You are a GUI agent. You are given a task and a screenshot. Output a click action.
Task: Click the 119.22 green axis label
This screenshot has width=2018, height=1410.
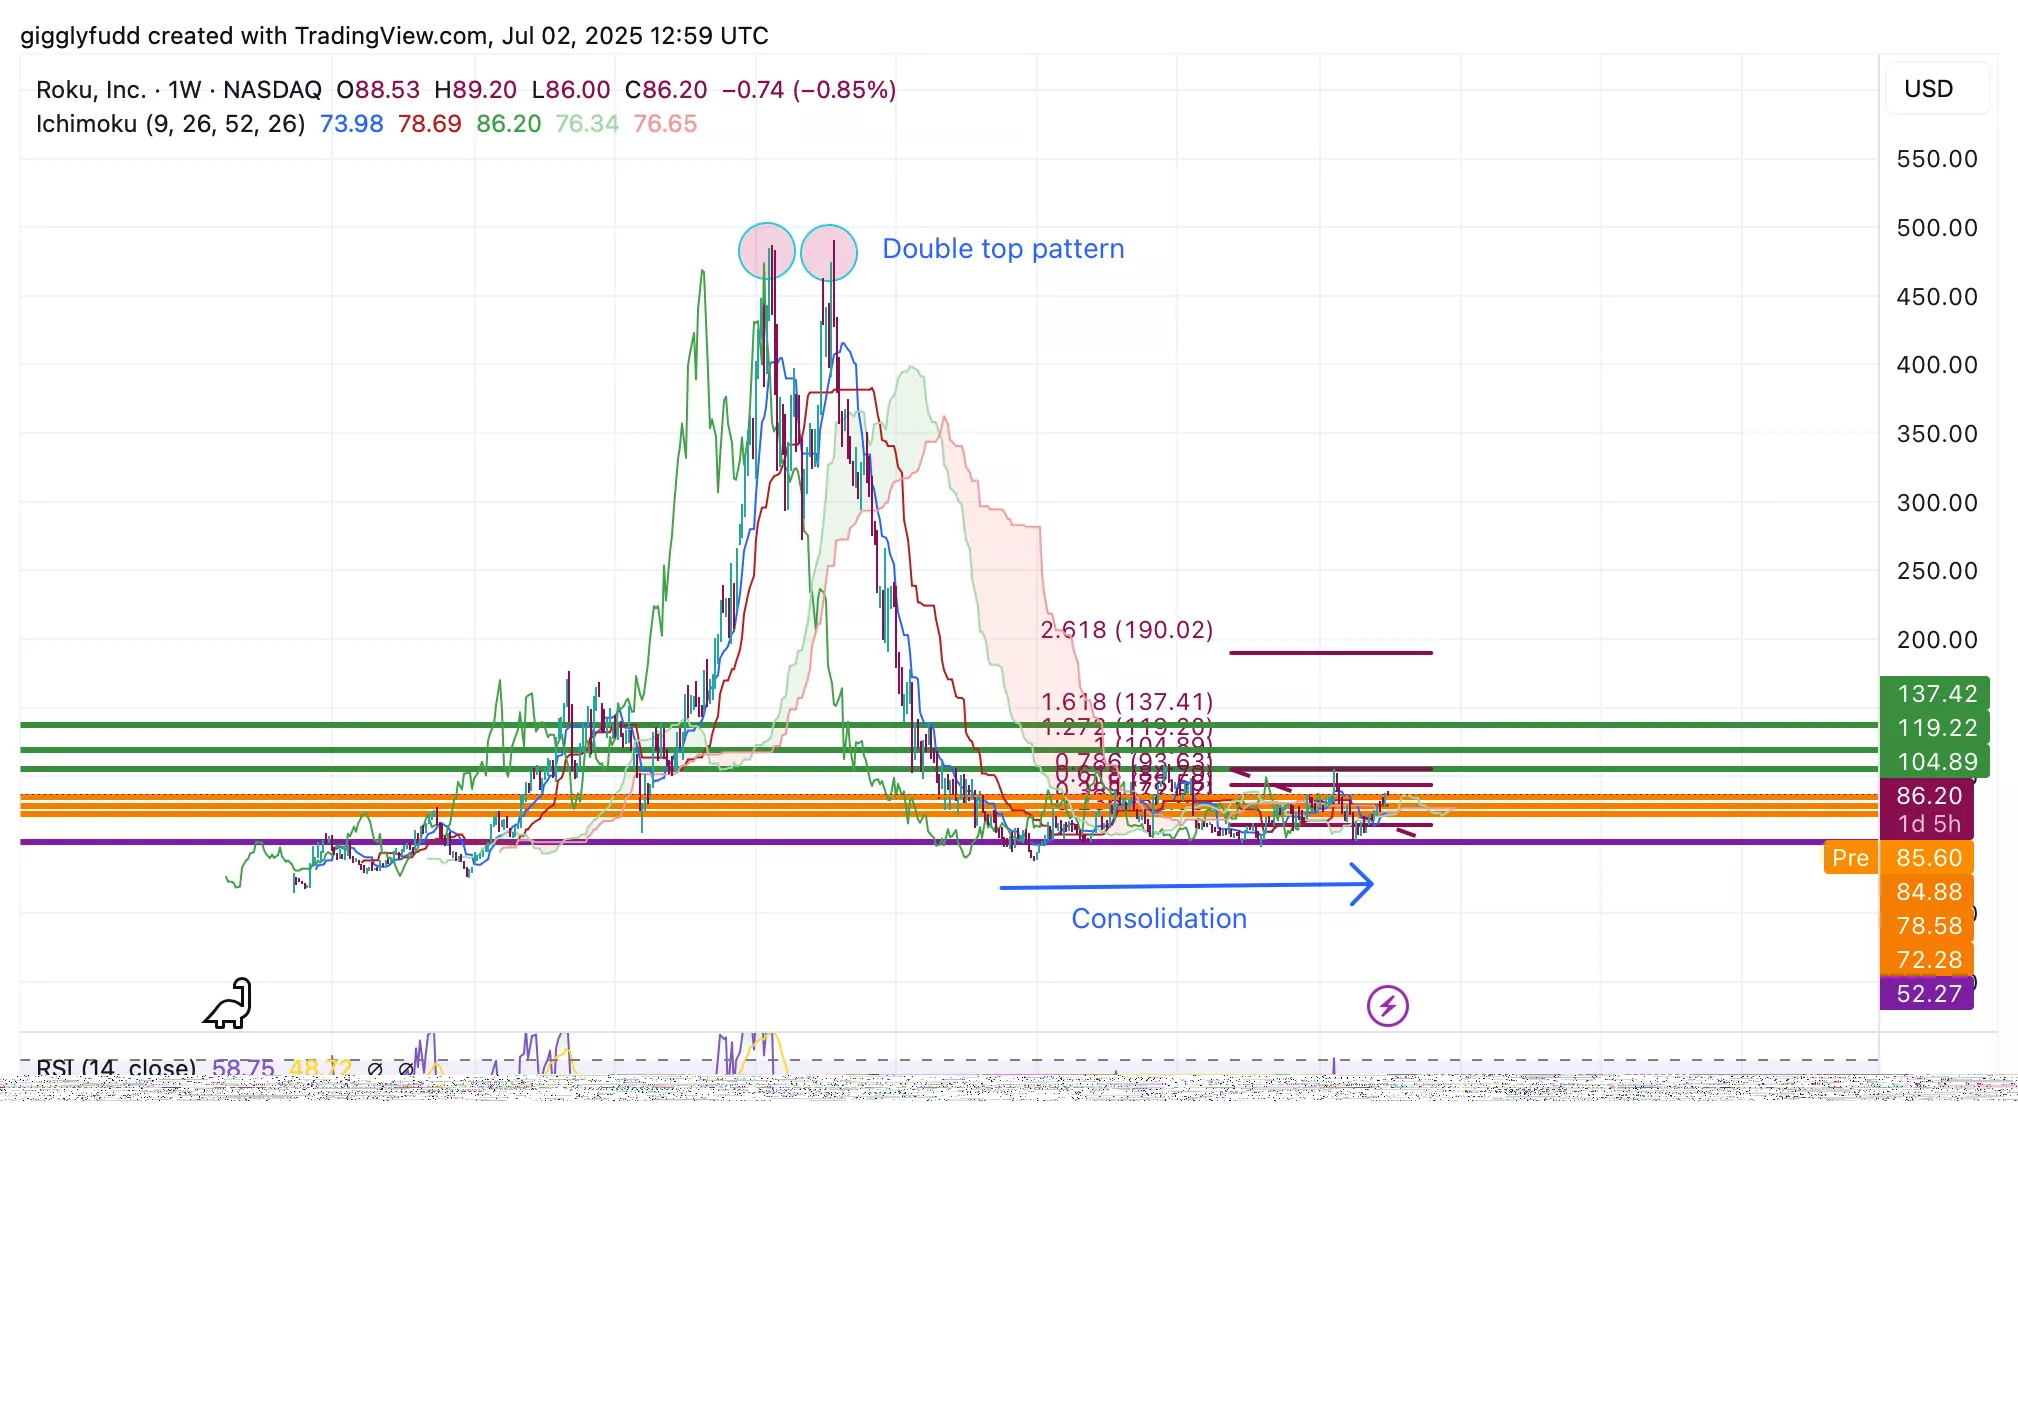click(1935, 728)
